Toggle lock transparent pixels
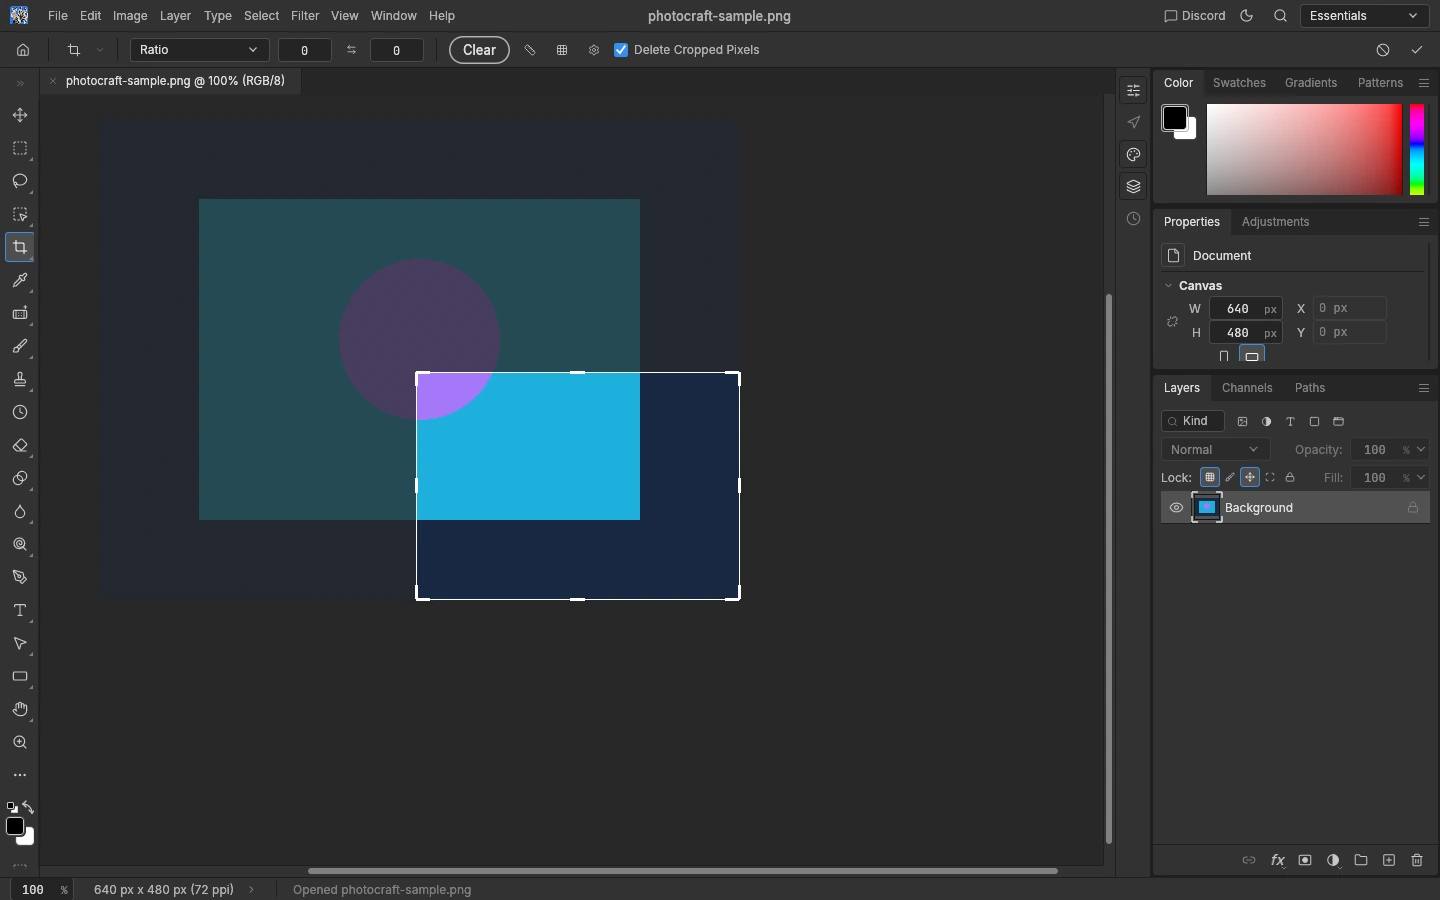The width and height of the screenshot is (1440, 900). 1210,478
